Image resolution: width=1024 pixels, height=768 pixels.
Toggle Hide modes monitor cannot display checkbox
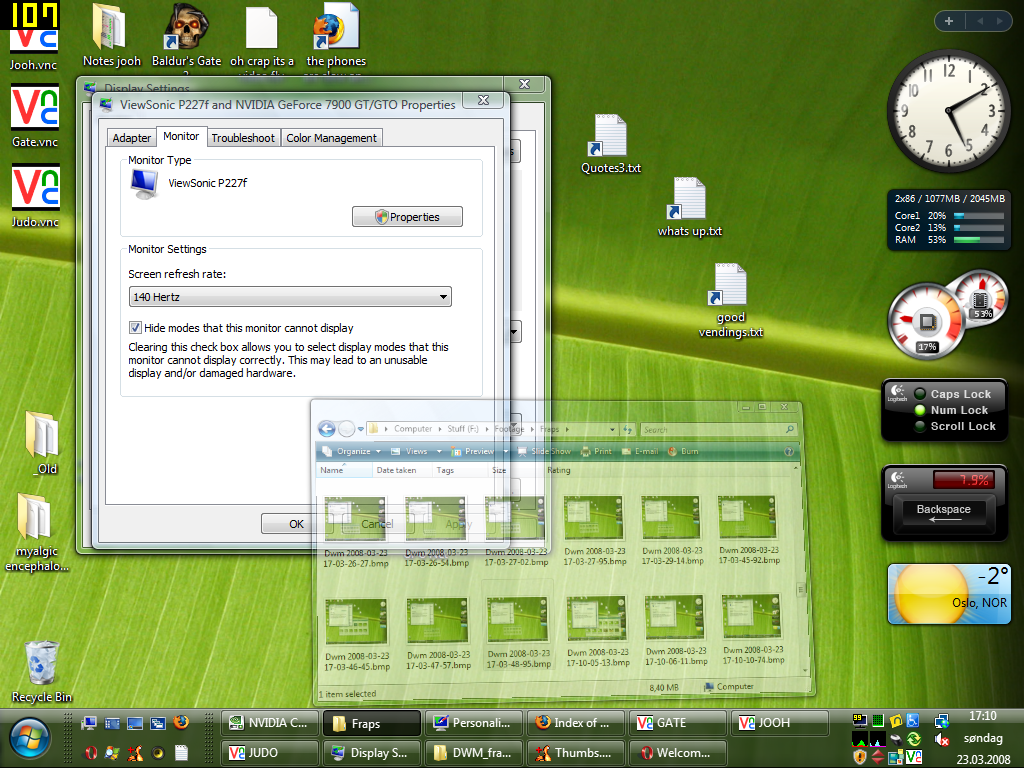tap(135, 328)
